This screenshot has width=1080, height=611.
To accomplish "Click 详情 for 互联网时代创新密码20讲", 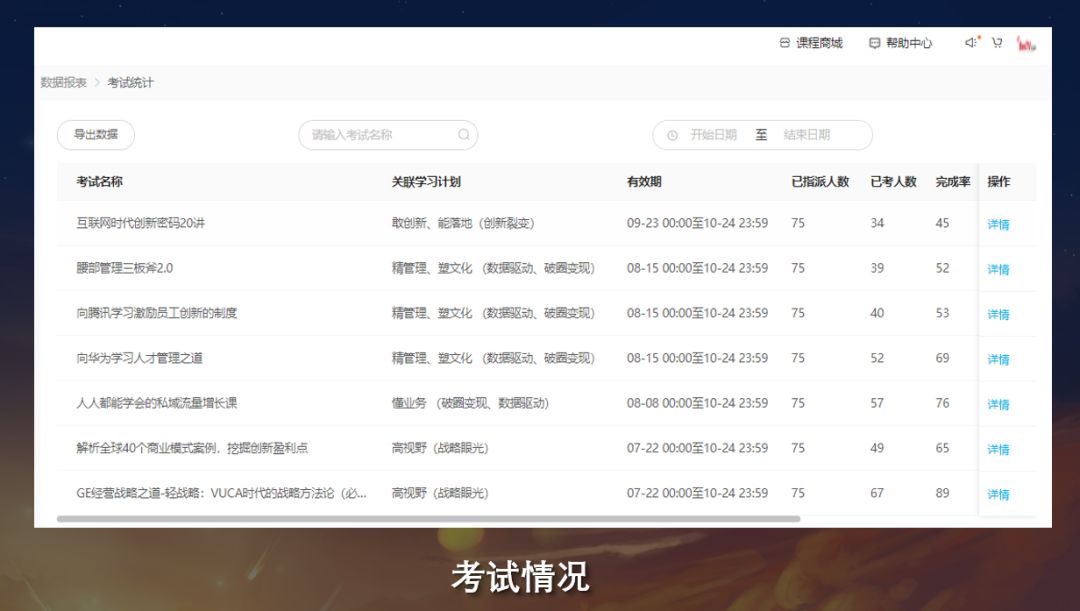I will 998,224.
